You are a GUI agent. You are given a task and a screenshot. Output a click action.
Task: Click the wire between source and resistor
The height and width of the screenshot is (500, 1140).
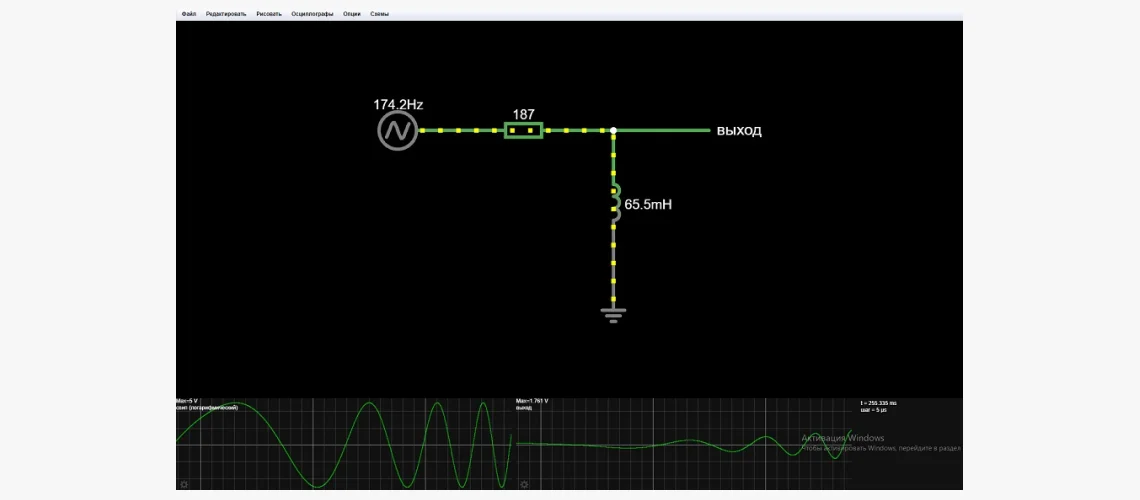pos(460,130)
